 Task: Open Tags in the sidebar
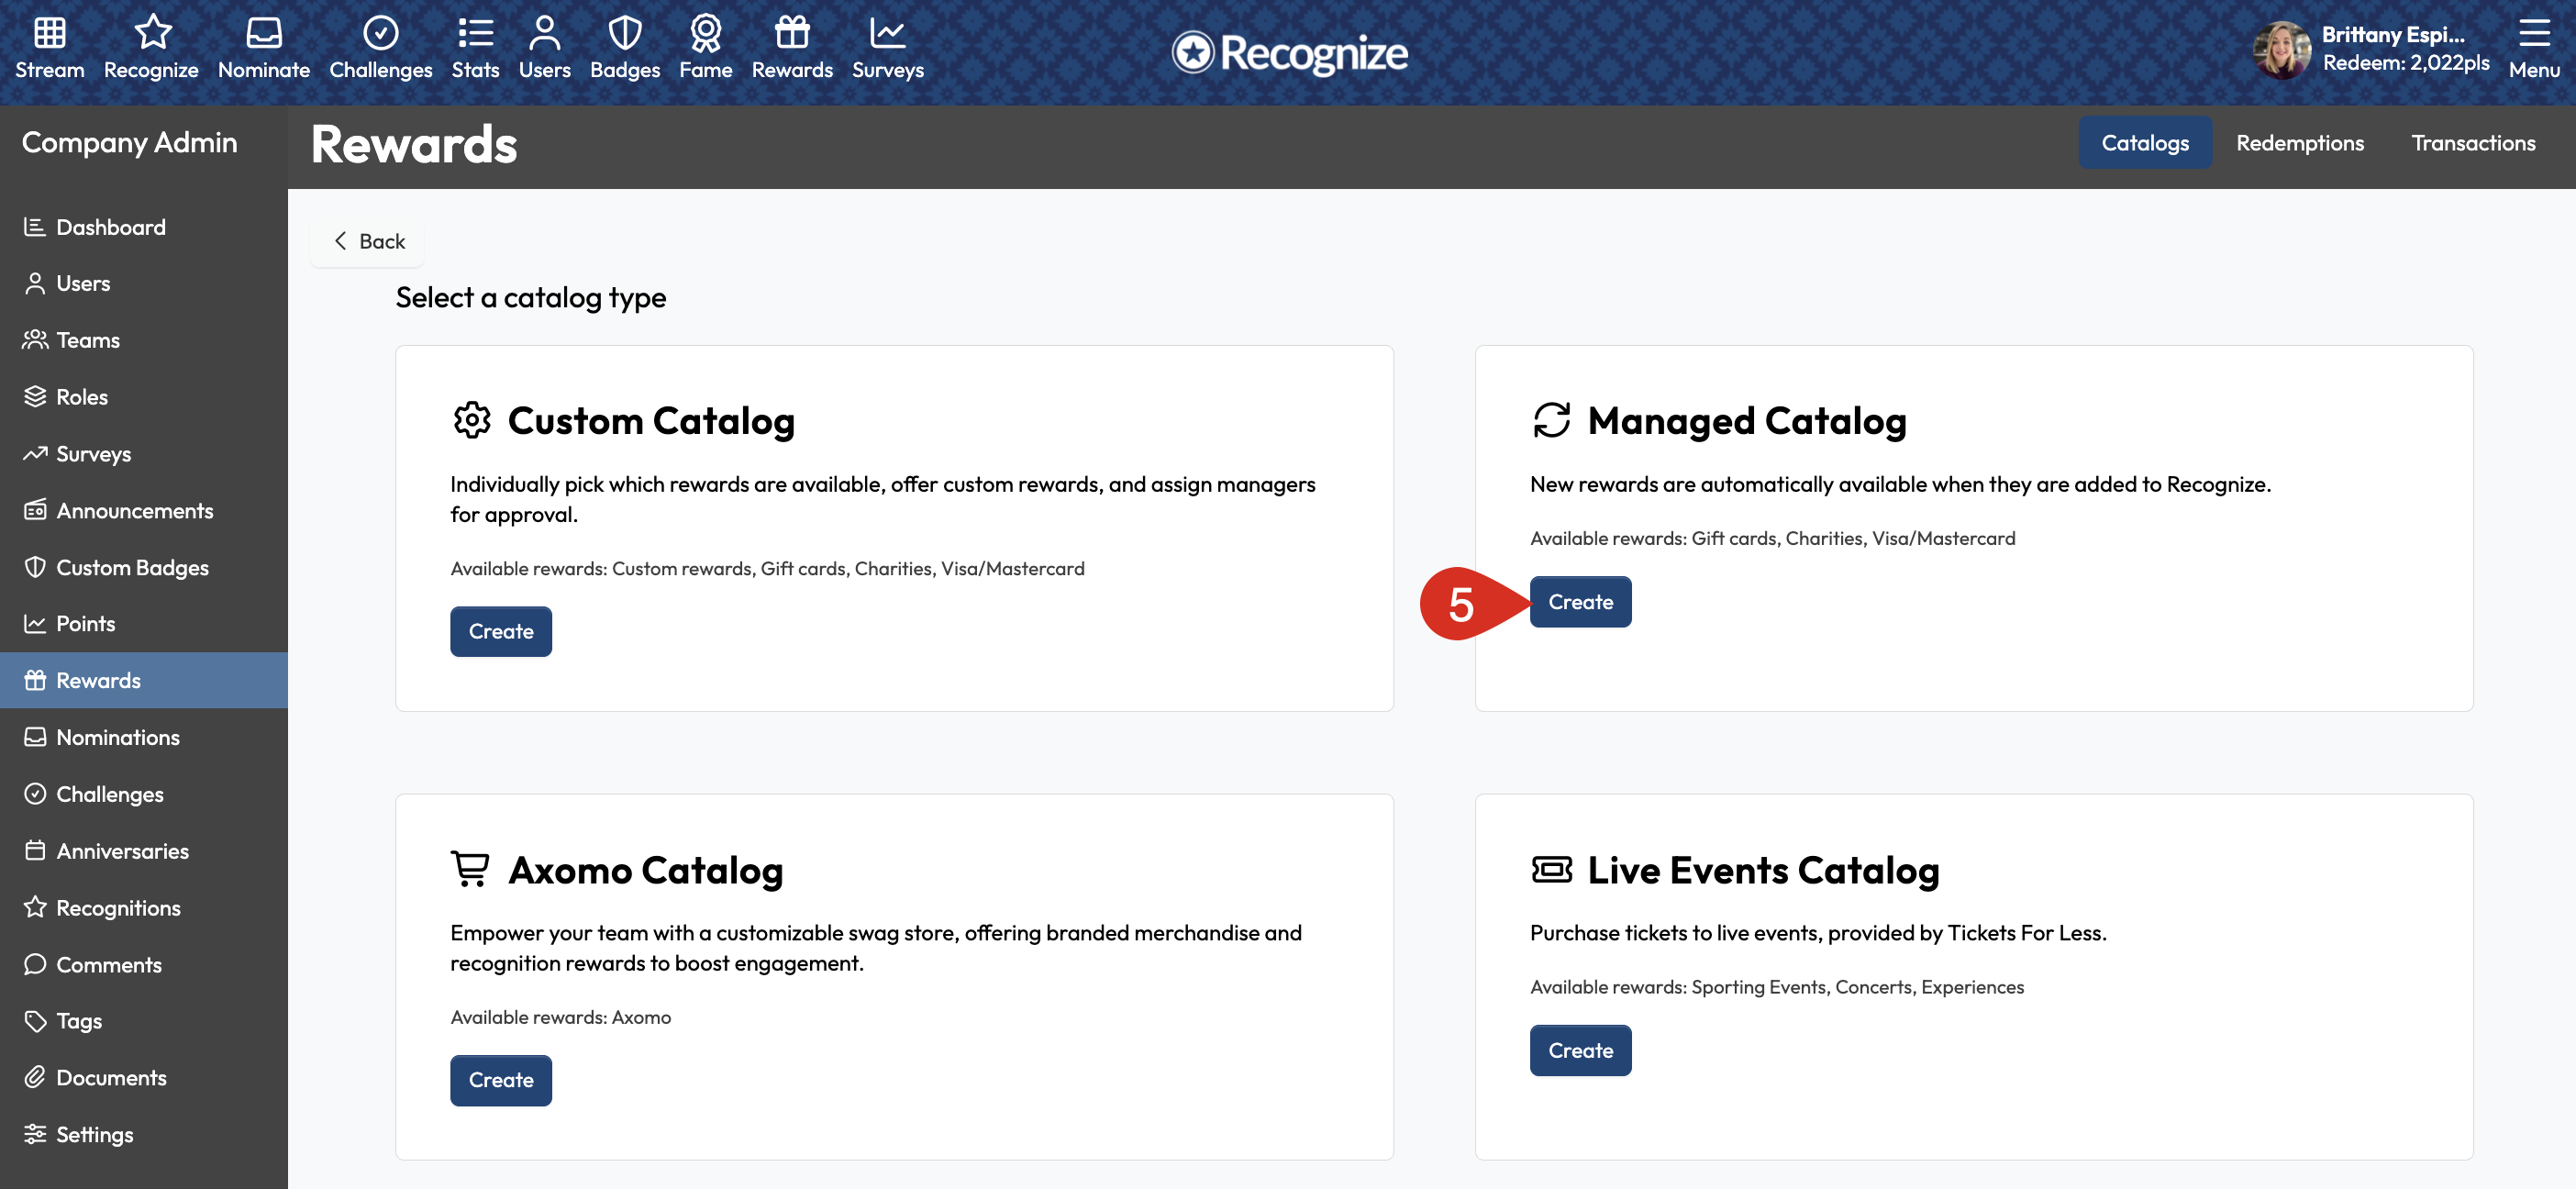coord(144,1021)
